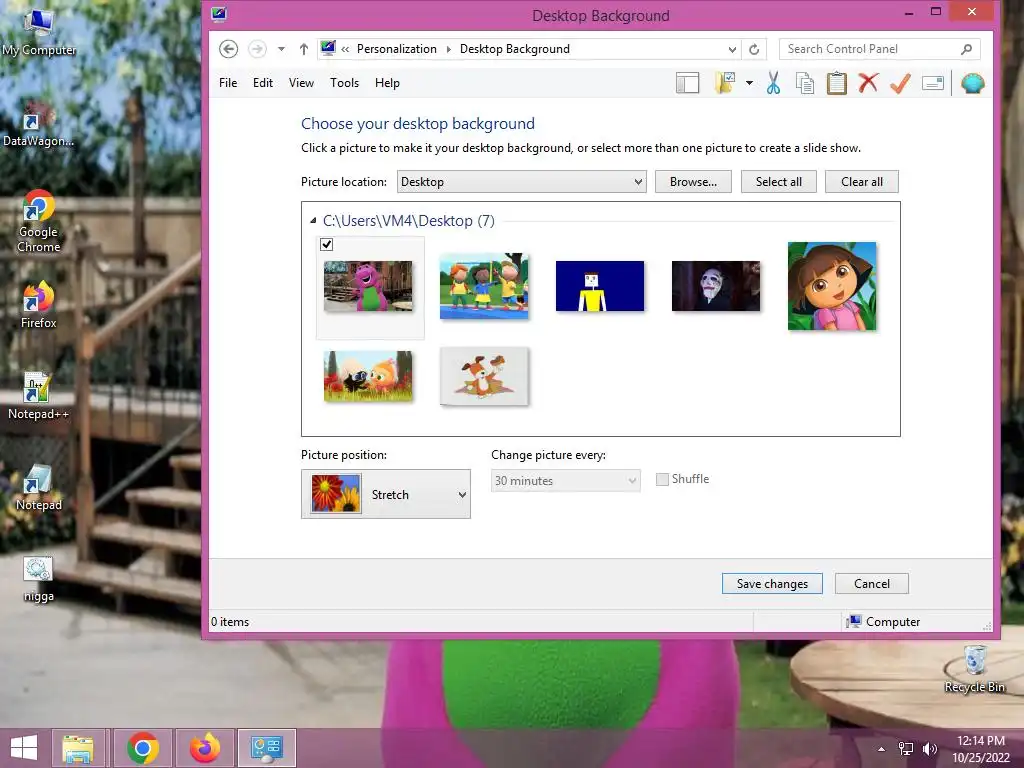Select the blue background robot thumbnail
The width and height of the screenshot is (1024, 768).
[600, 286]
